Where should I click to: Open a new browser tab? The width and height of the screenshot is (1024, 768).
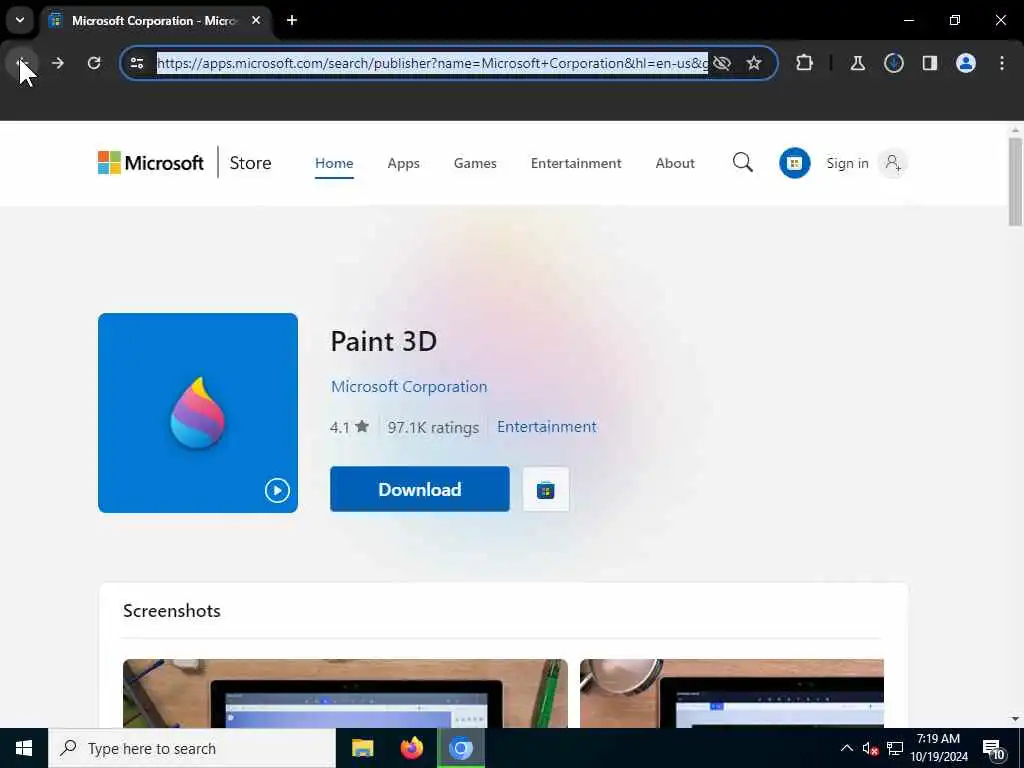coord(292,20)
